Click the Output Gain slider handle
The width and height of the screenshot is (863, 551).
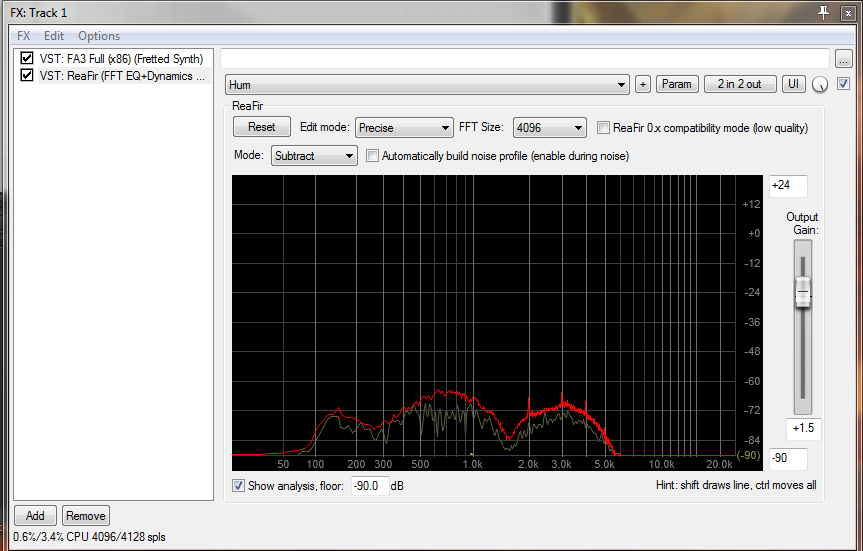[x=803, y=292]
